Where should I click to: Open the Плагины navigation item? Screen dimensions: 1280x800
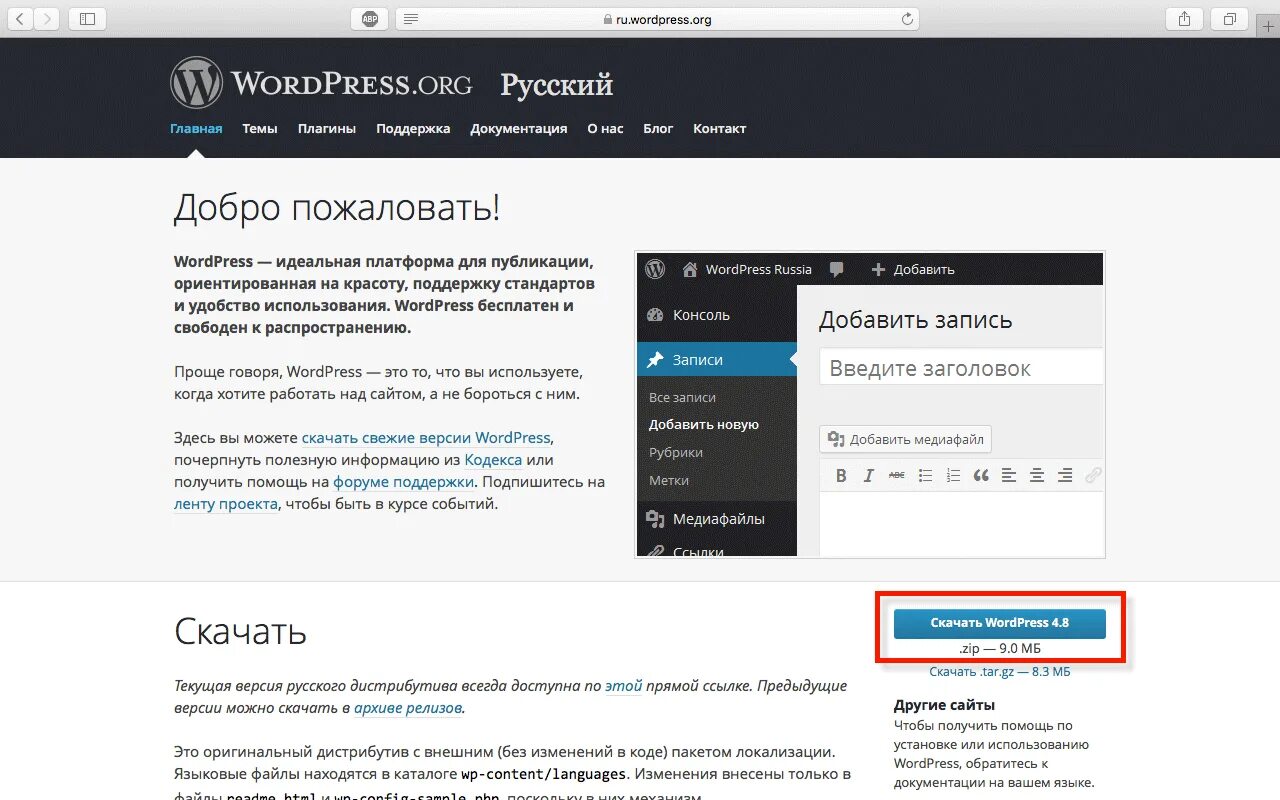pyautogui.click(x=327, y=128)
